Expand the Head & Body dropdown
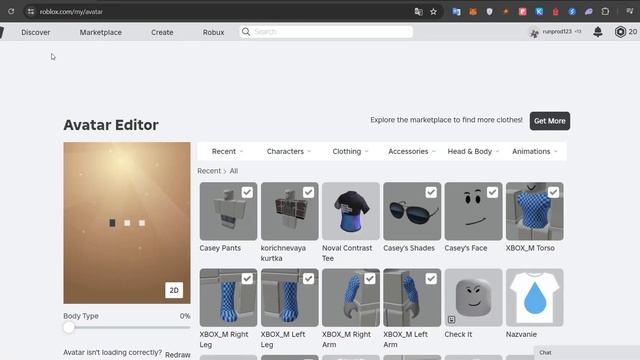The image size is (640, 360). (473, 151)
